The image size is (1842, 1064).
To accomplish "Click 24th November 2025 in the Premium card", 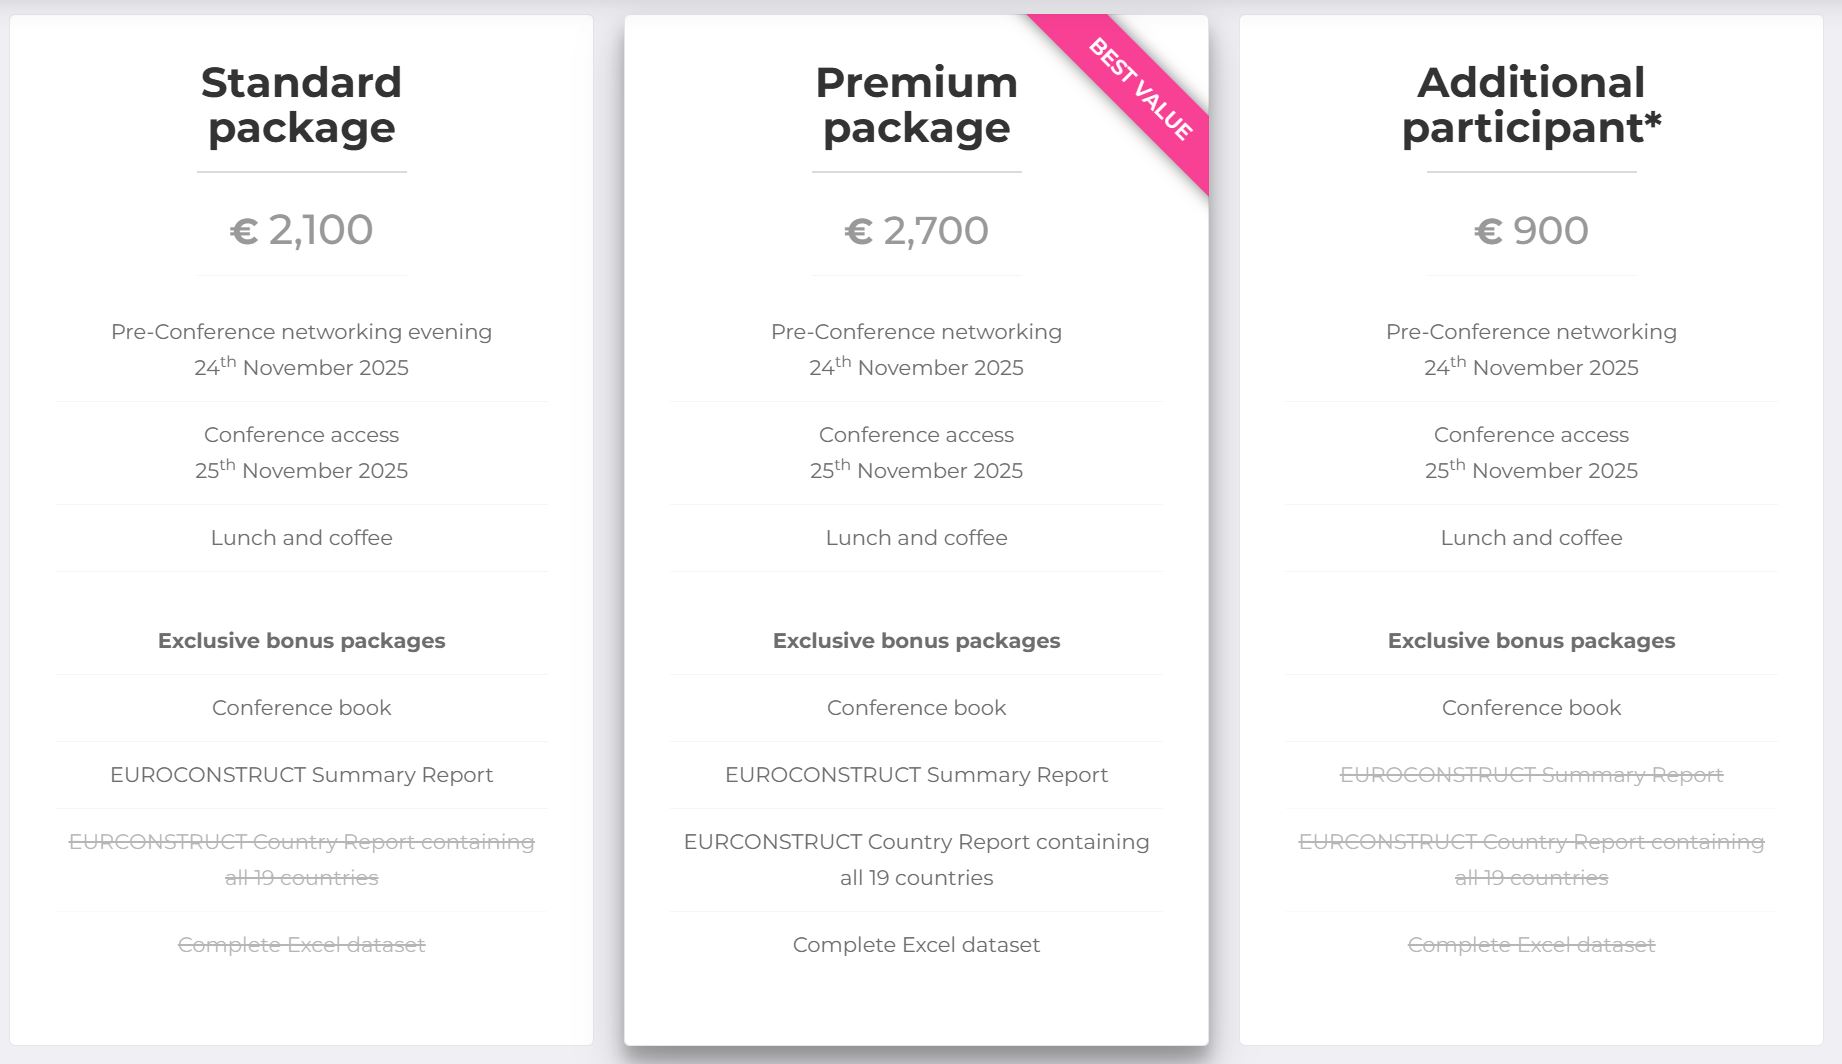I will click(x=916, y=367).
